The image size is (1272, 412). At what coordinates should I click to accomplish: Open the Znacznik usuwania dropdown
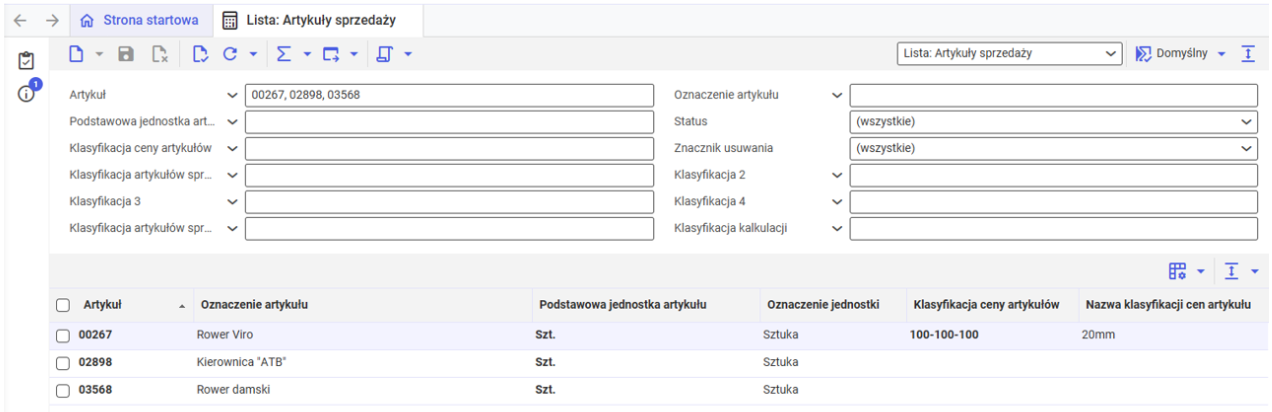point(1053,148)
